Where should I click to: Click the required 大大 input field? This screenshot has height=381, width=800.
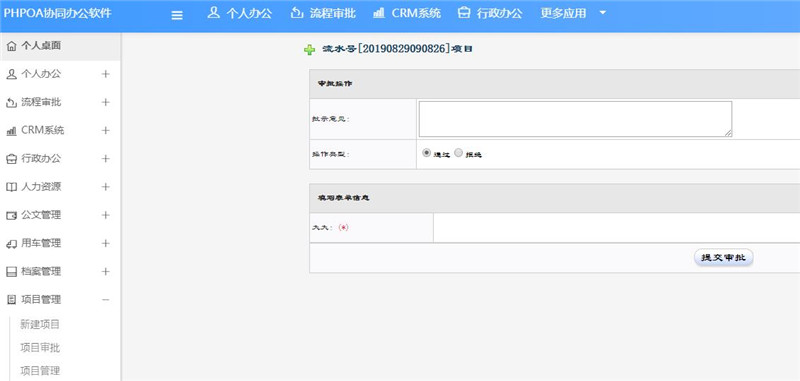pos(616,227)
